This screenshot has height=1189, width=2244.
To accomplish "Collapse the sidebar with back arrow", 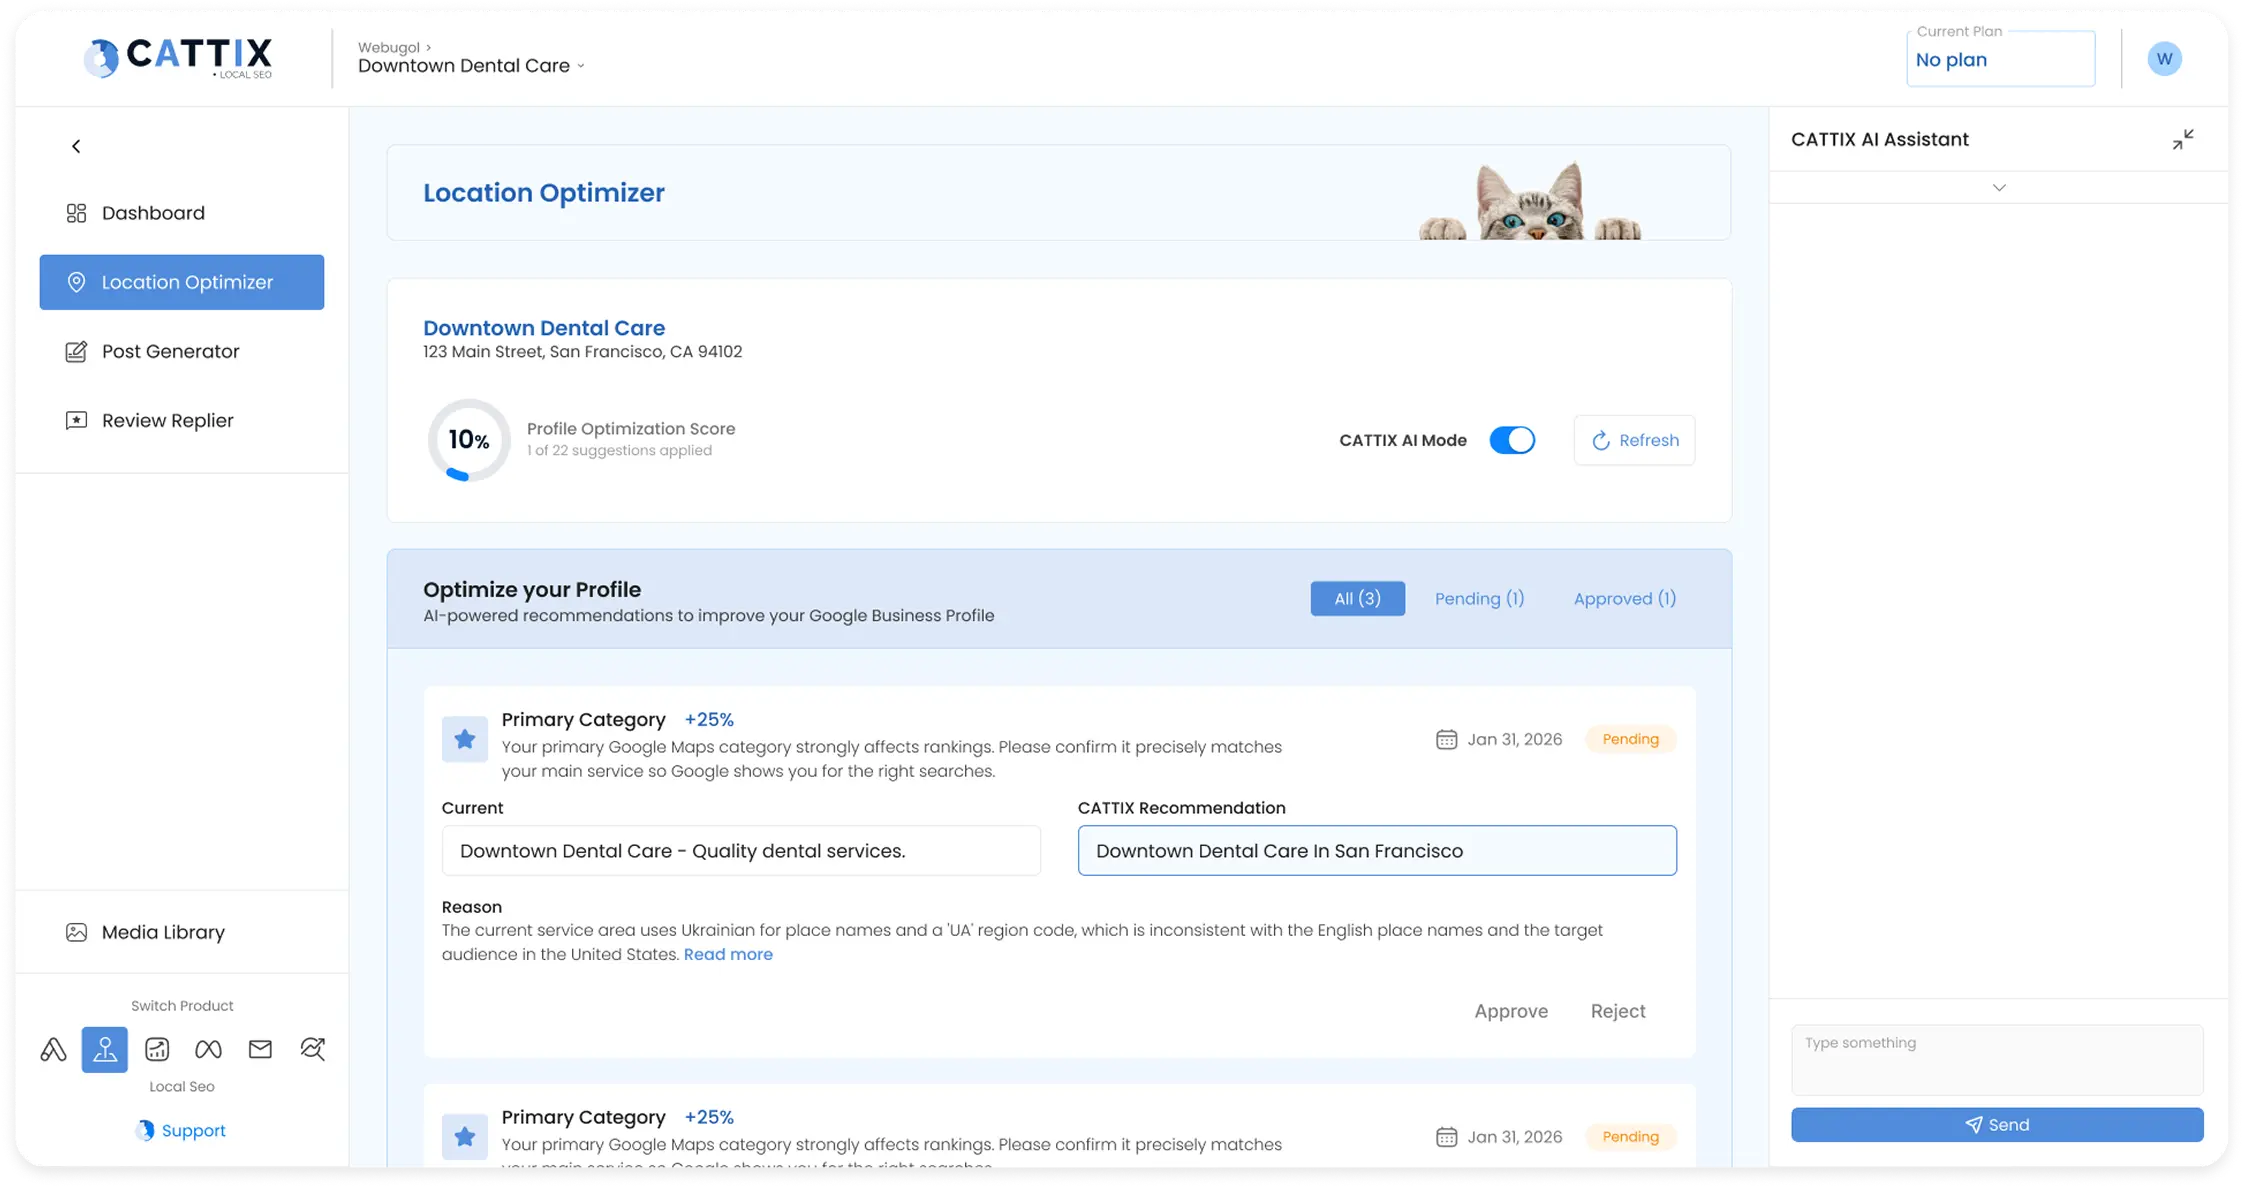I will (76, 146).
